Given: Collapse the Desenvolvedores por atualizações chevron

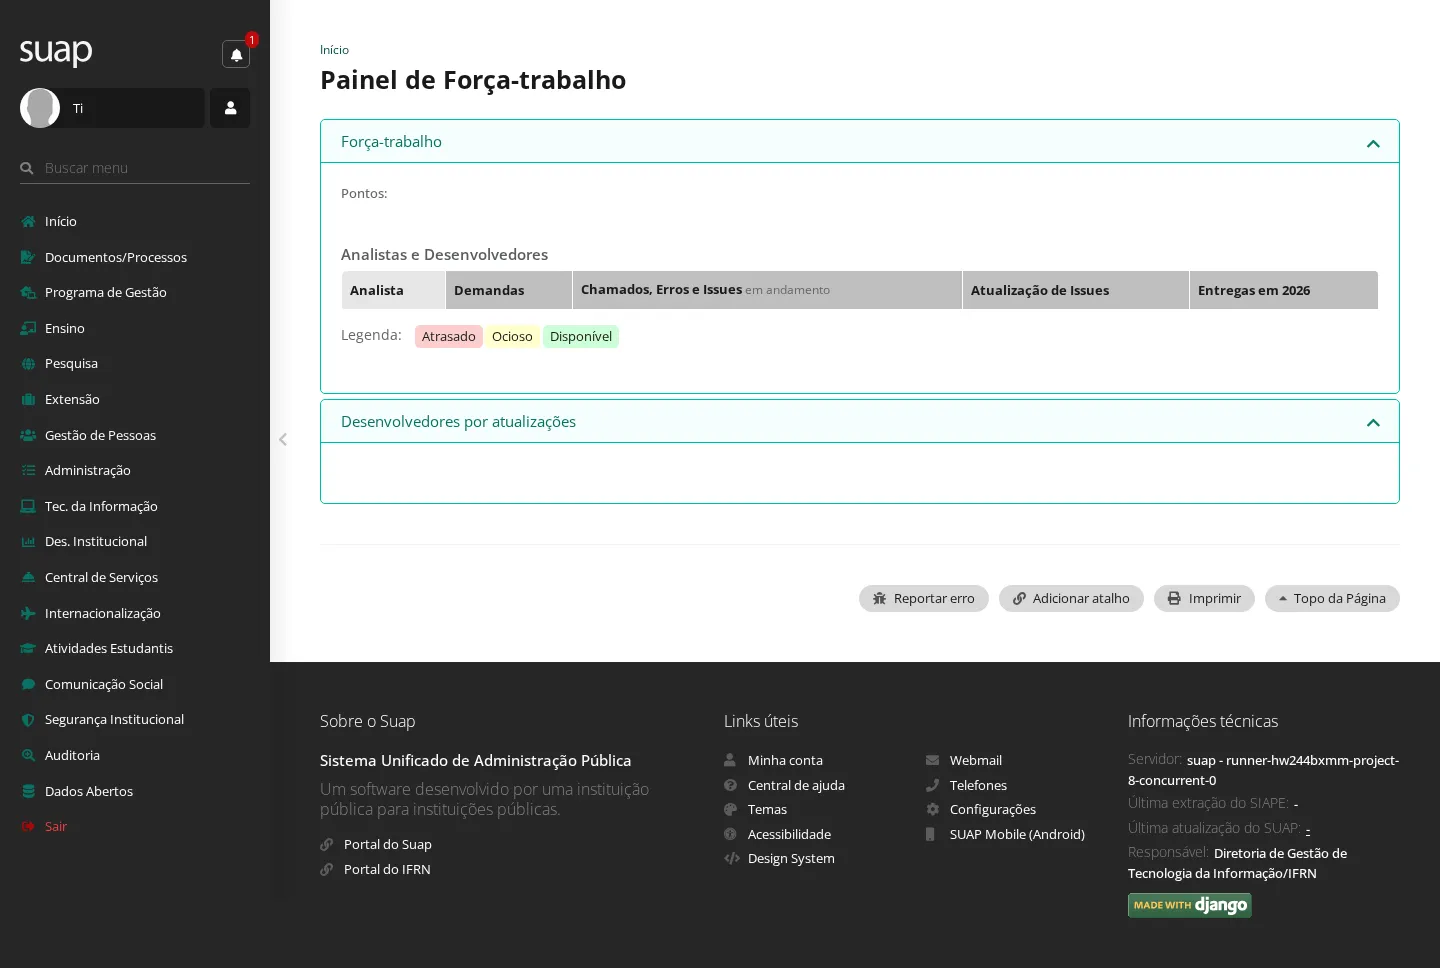Looking at the screenshot, I should [x=1373, y=423].
